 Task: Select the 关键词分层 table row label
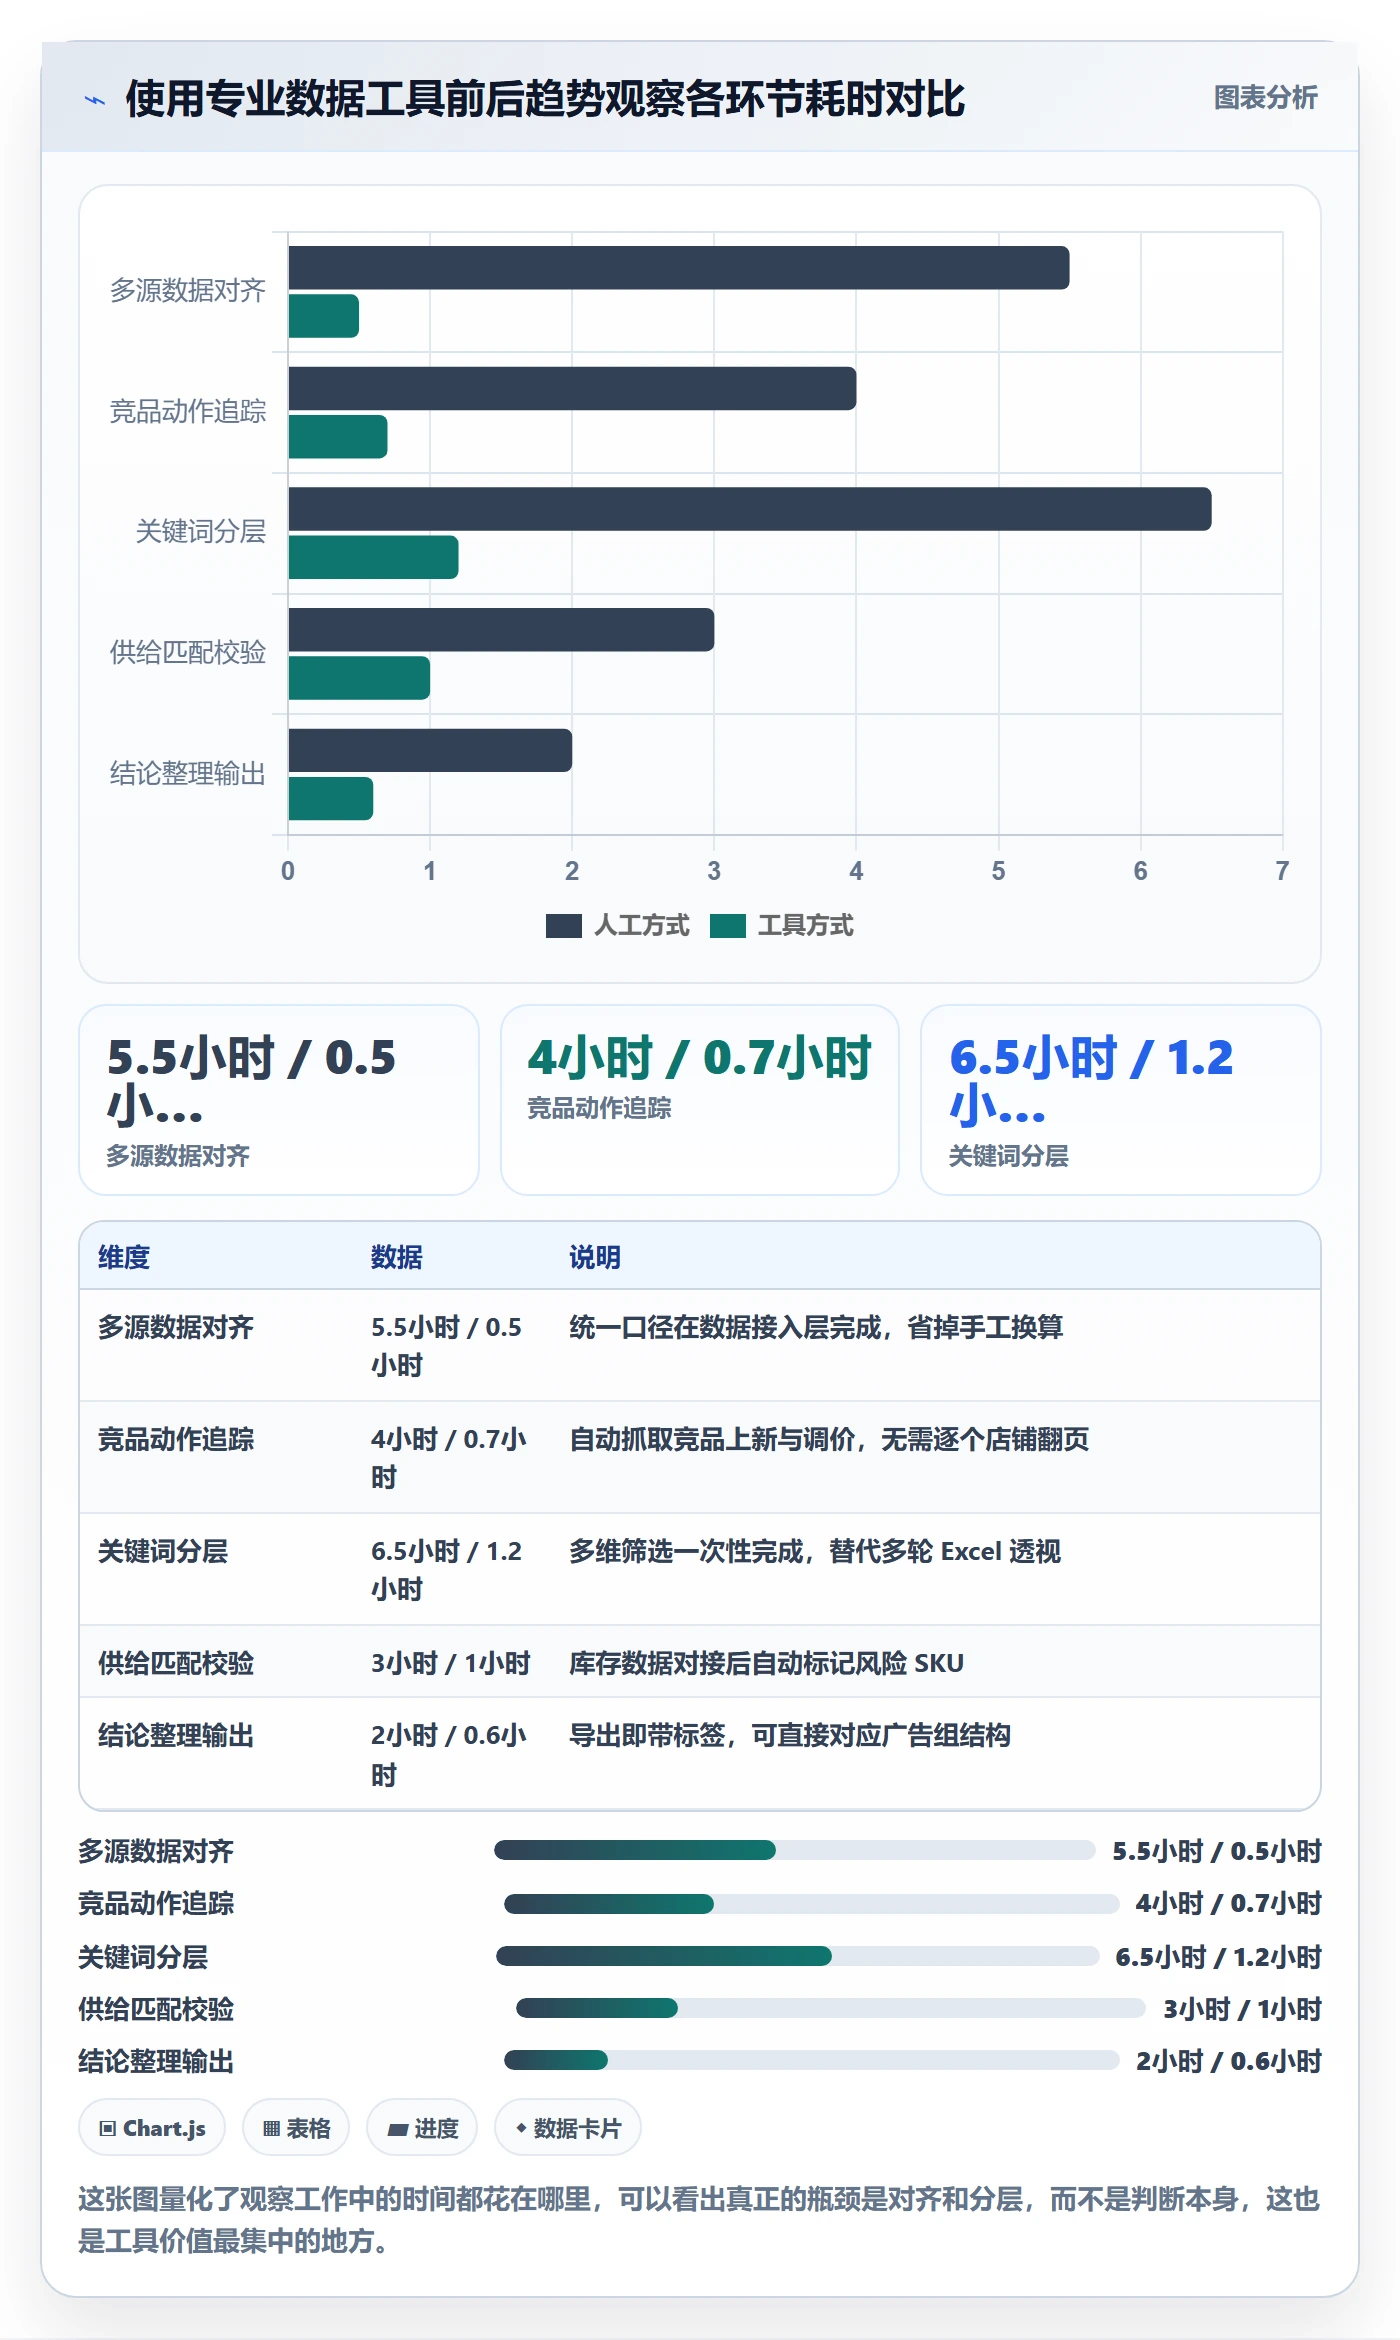163,1551
